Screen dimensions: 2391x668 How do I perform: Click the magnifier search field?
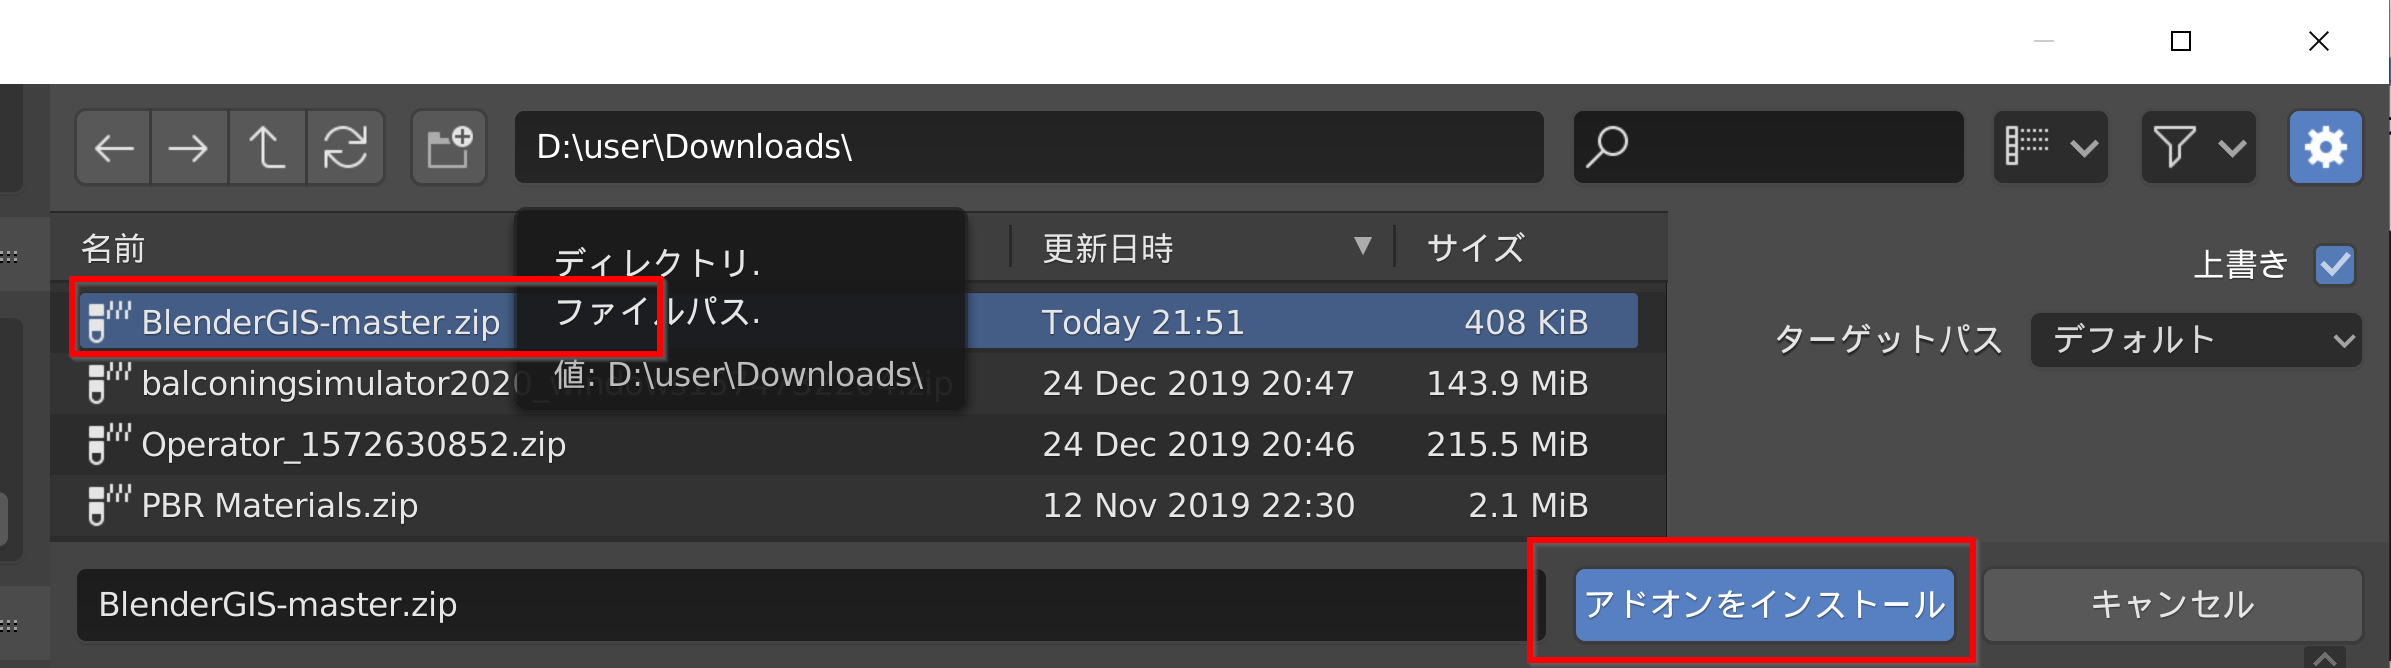click(1768, 147)
